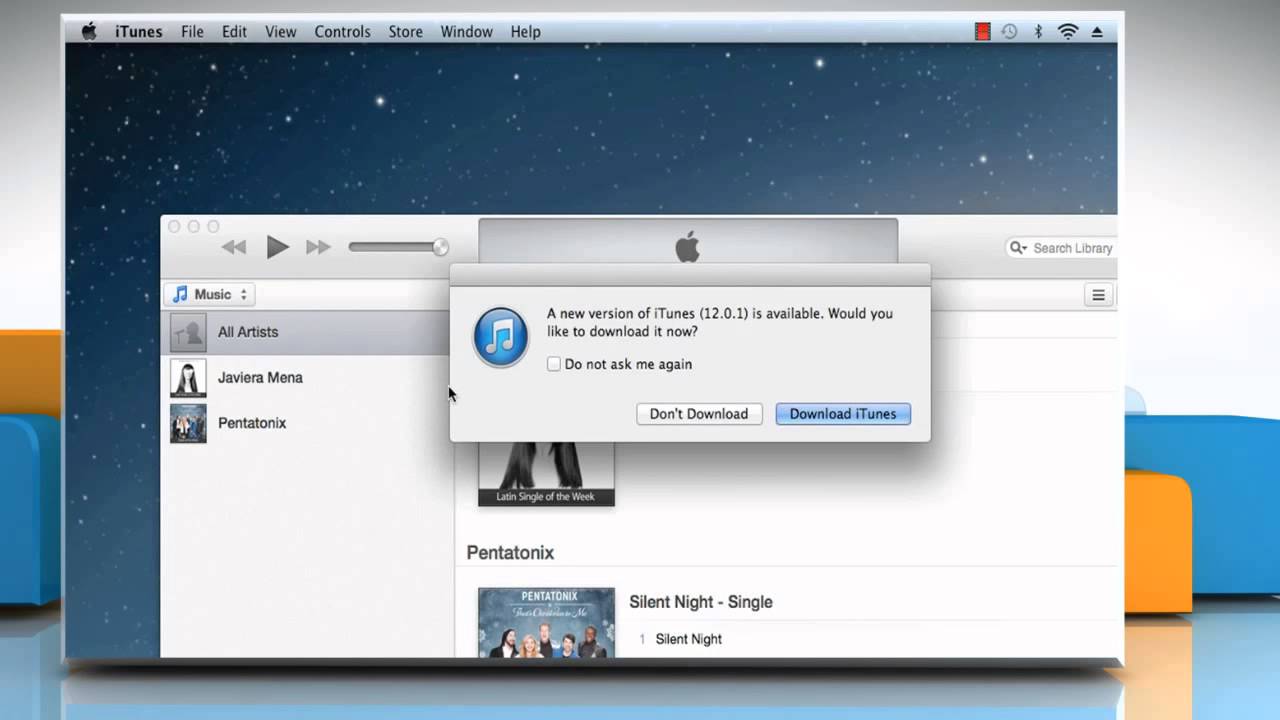The height and width of the screenshot is (720, 1280).
Task: Click the Apple logo in the display
Action: click(x=687, y=246)
